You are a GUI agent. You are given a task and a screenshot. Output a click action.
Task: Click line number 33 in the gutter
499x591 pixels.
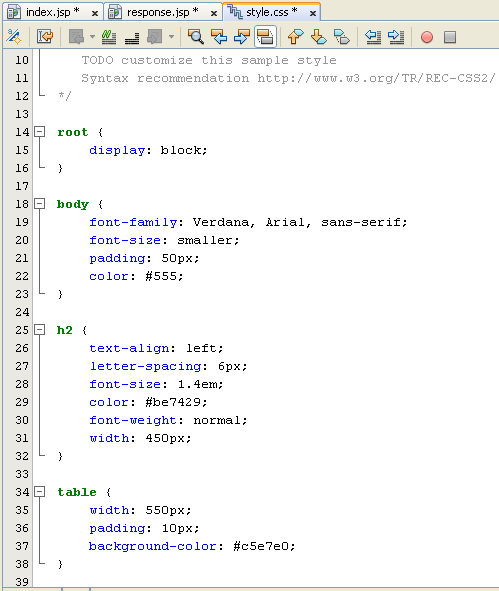pos(22,474)
